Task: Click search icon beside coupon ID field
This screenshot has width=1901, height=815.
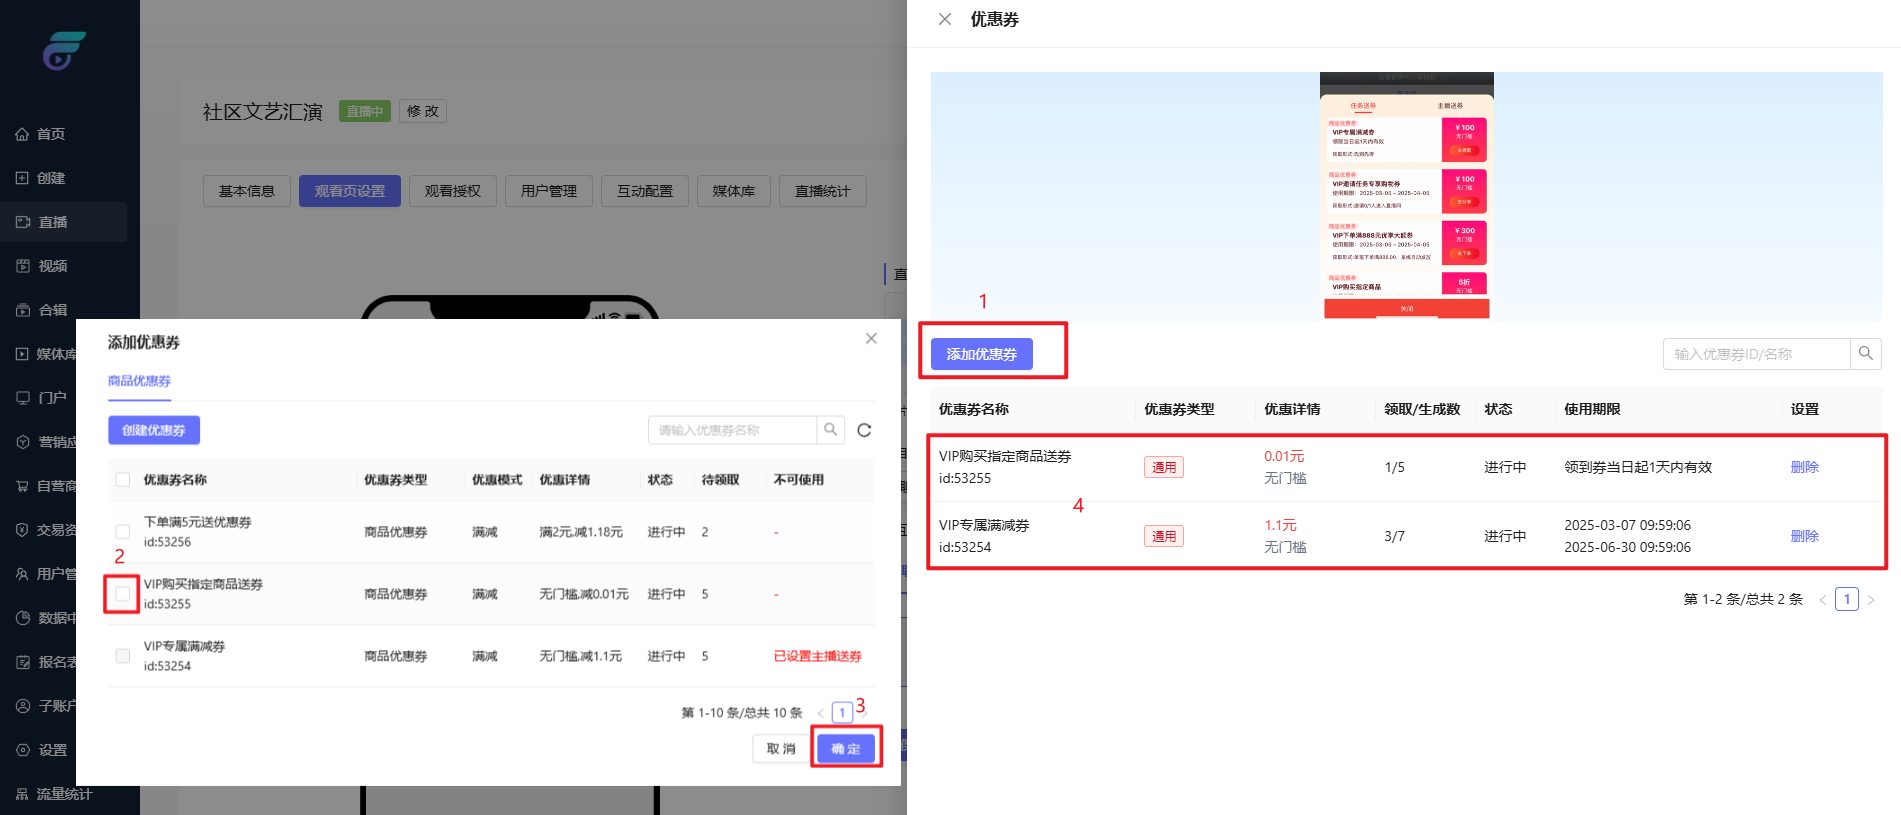Action: point(1865,354)
